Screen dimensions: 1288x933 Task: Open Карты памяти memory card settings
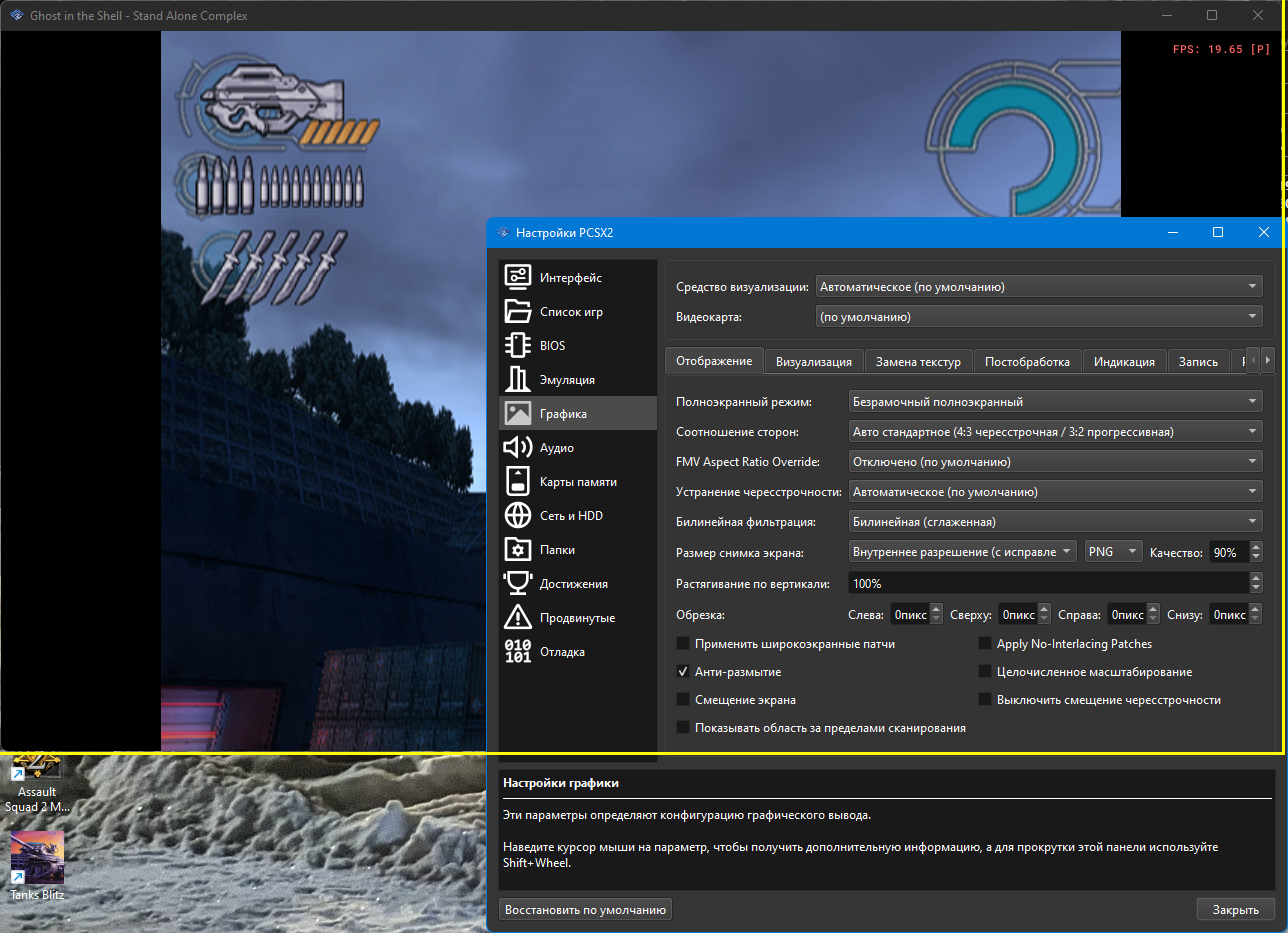click(x=578, y=482)
